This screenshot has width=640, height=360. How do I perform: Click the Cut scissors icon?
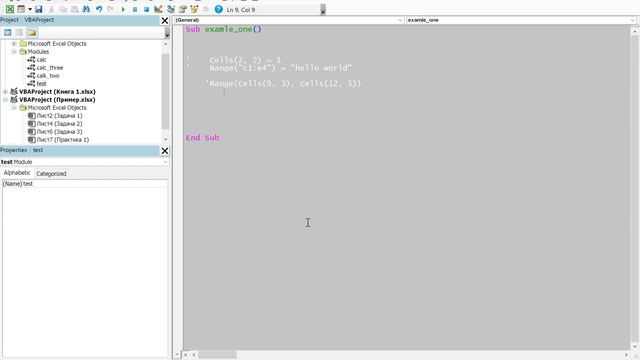pyautogui.click(x=51, y=9)
